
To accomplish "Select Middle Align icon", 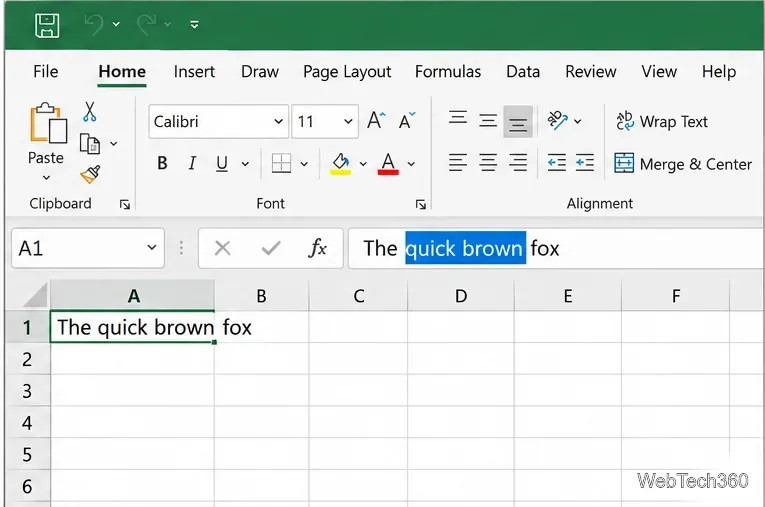I will [x=488, y=120].
